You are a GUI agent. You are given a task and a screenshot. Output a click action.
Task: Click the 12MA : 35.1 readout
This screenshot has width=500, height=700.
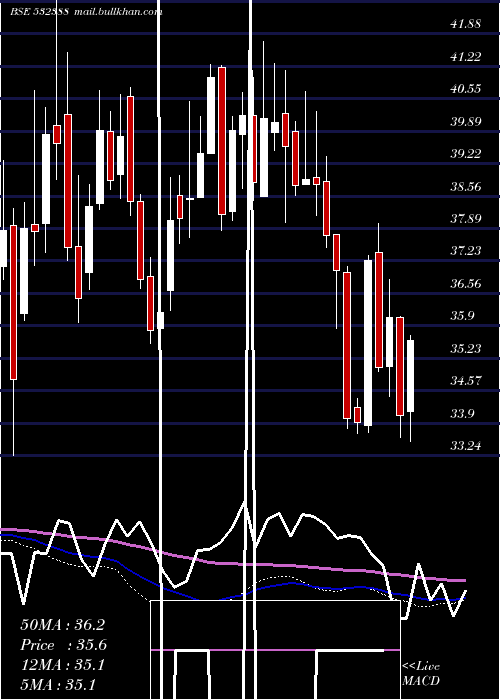tap(62, 665)
